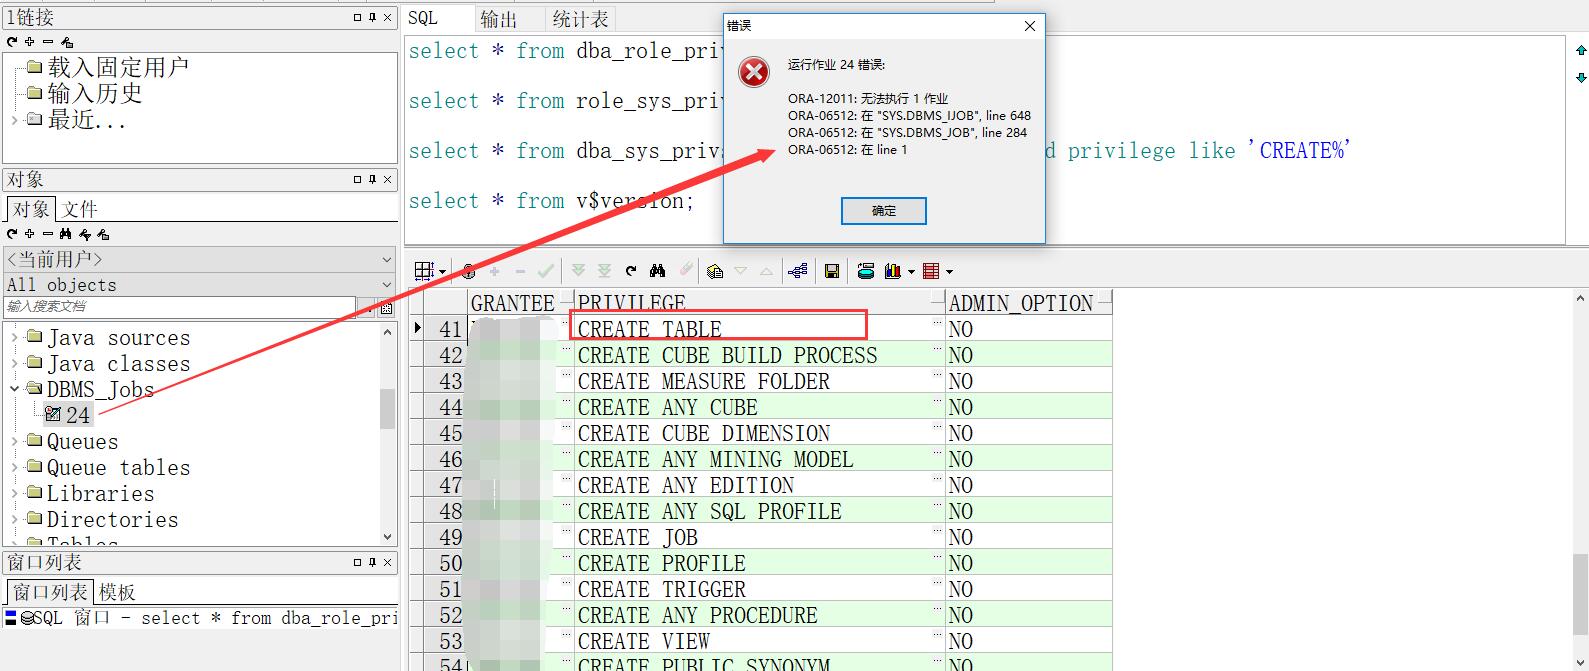Click the previous record up-triangle icon
The width and height of the screenshot is (1589, 671).
click(x=766, y=271)
